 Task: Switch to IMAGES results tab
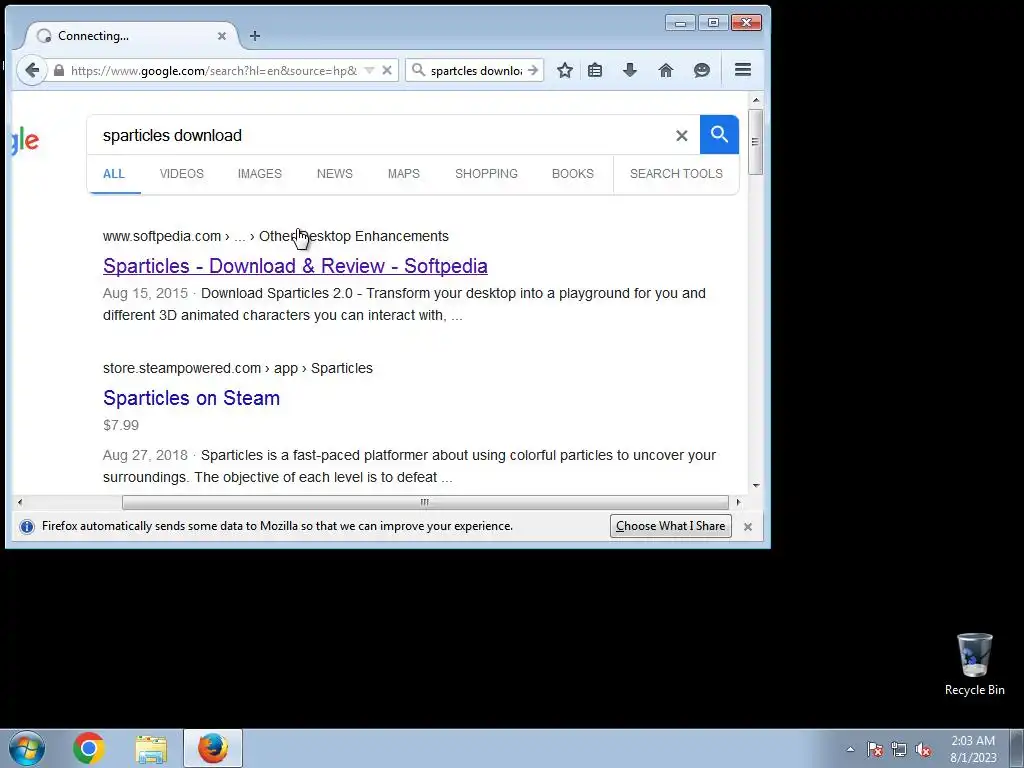coord(259,174)
